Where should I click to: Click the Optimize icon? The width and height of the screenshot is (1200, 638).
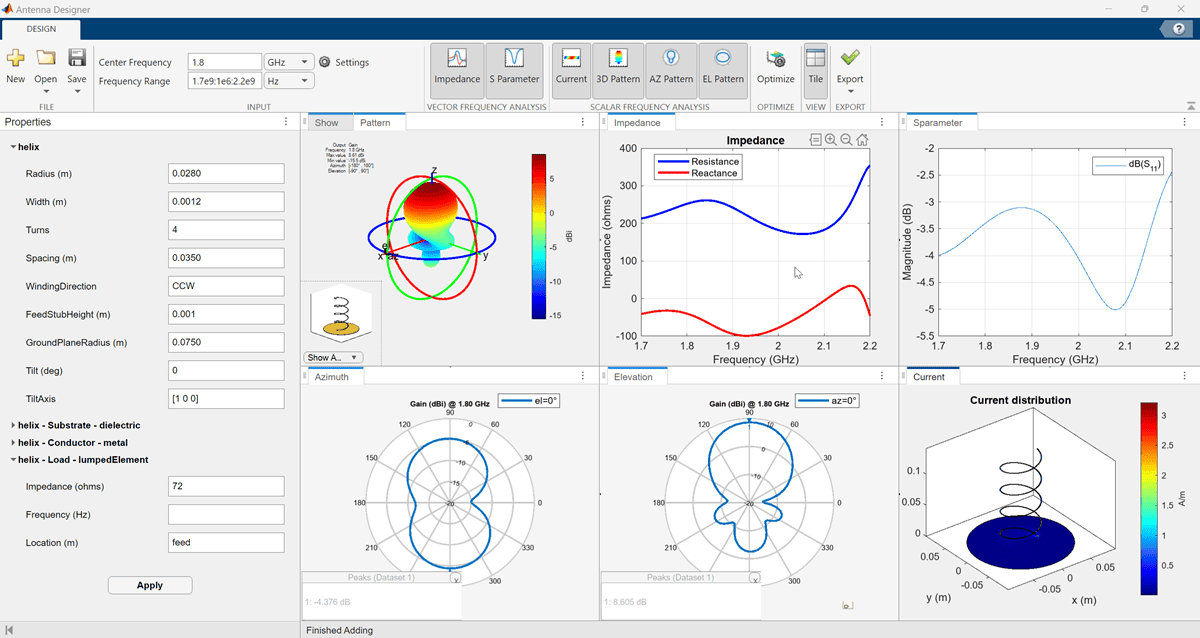(x=775, y=60)
